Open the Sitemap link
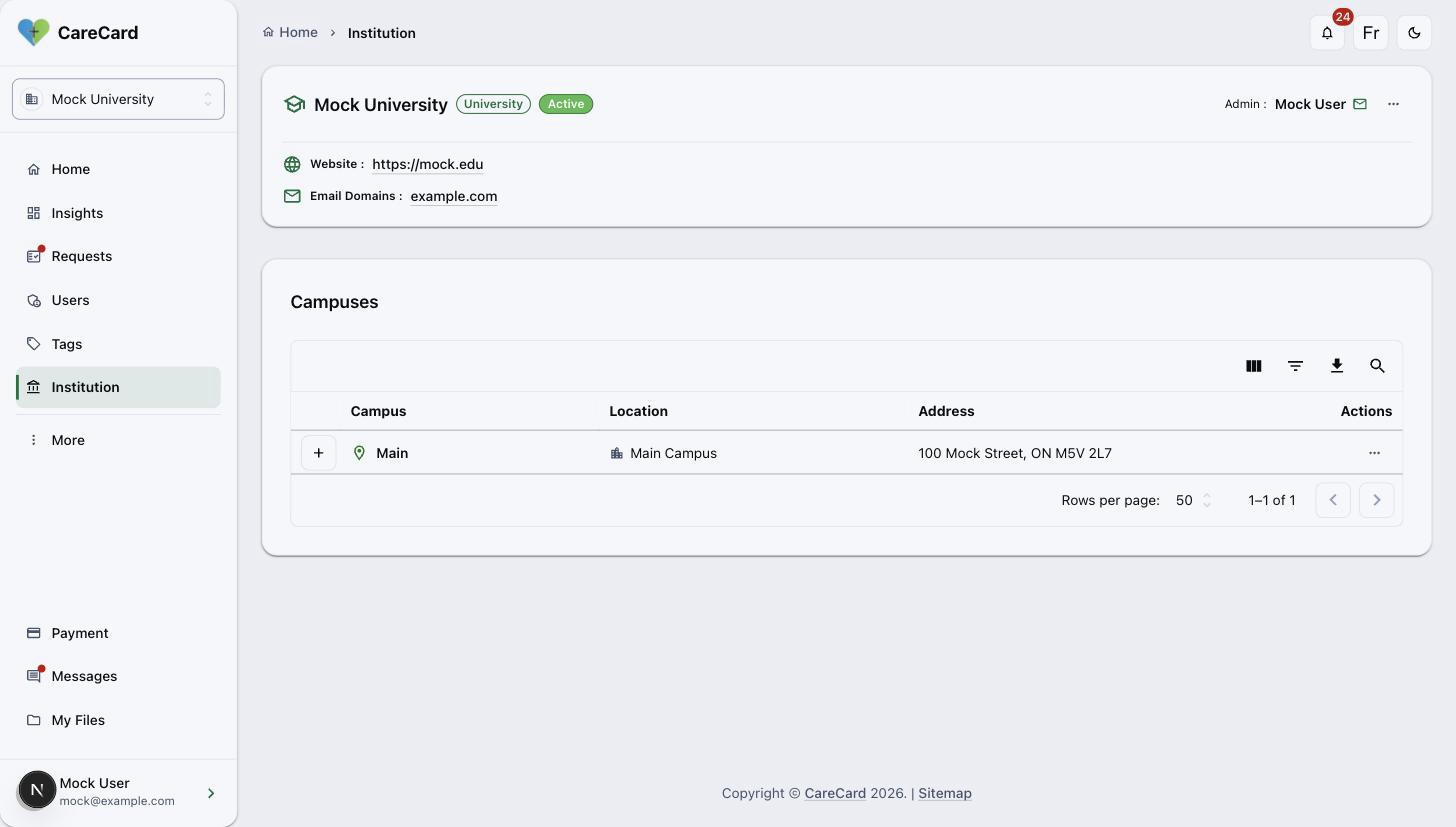Screen dimensions: 1456x827 click(x=945, y=793)
